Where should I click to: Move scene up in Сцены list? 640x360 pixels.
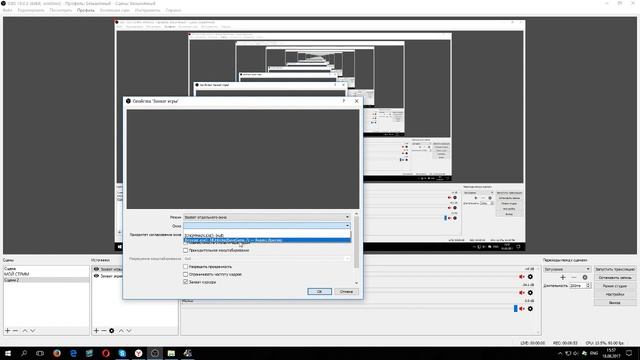point(24,331)
